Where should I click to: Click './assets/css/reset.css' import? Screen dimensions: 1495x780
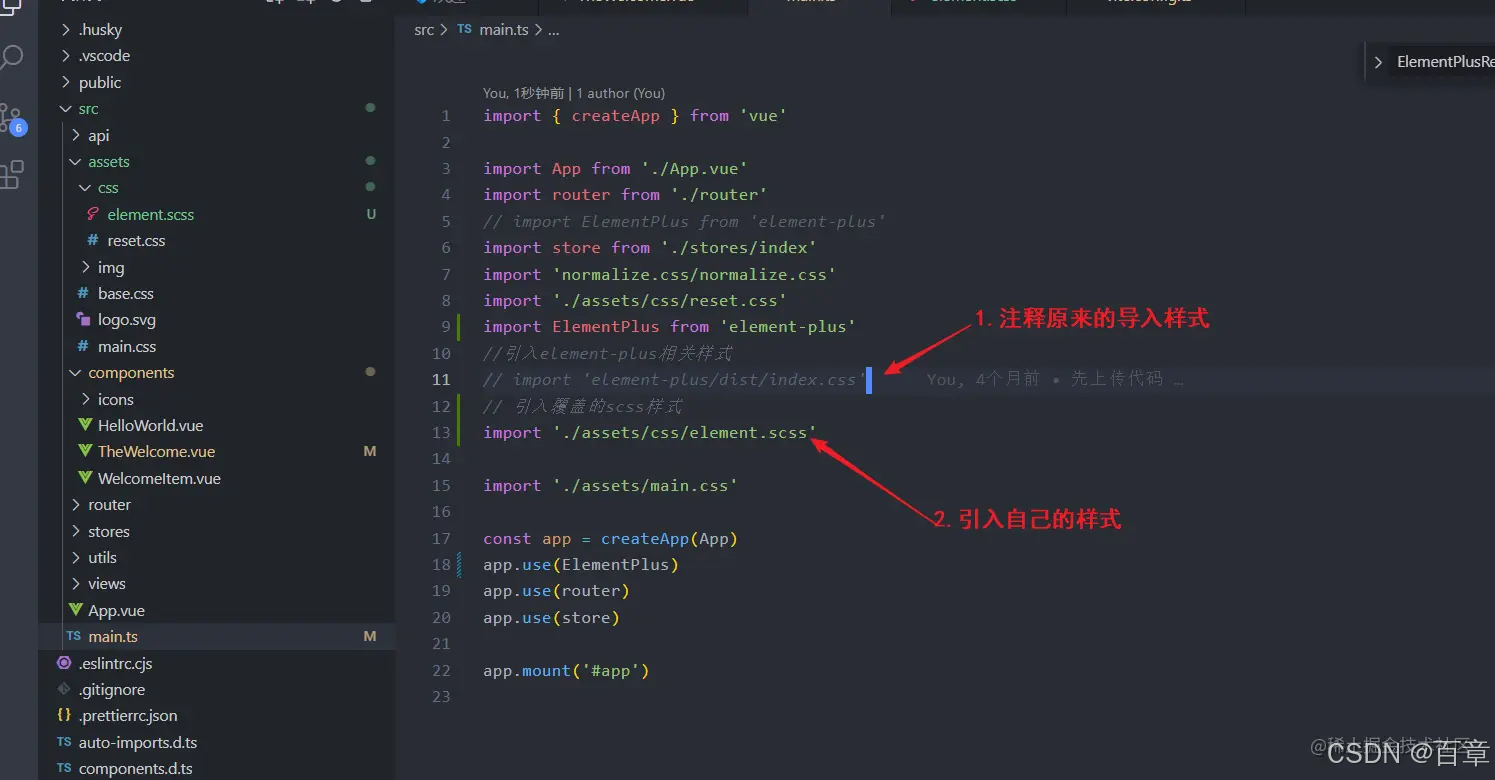(x=670, y=301)
